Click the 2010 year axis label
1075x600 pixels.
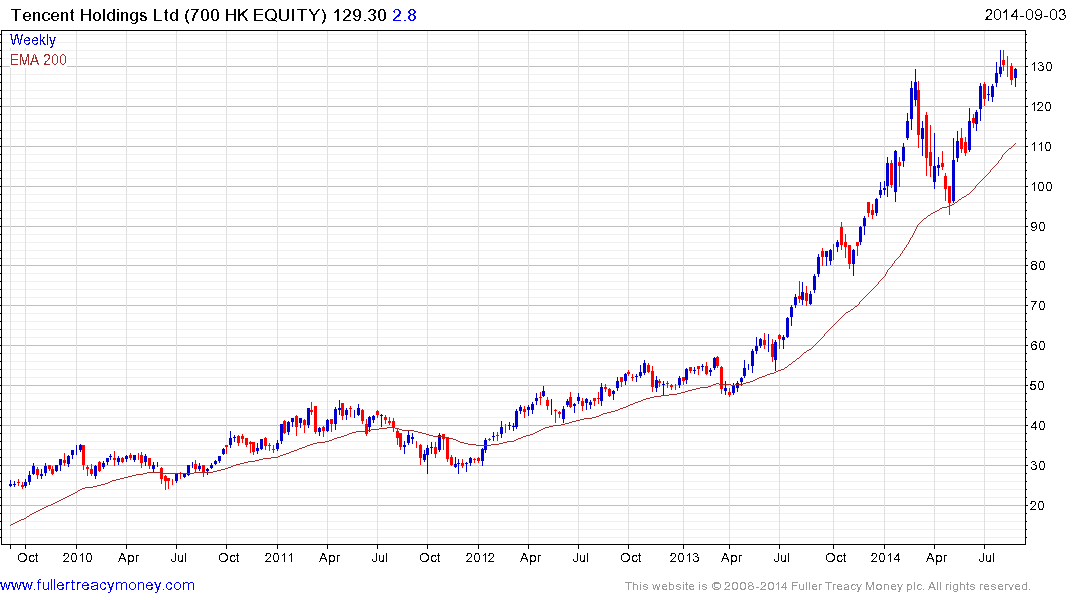tap(77, 557)
